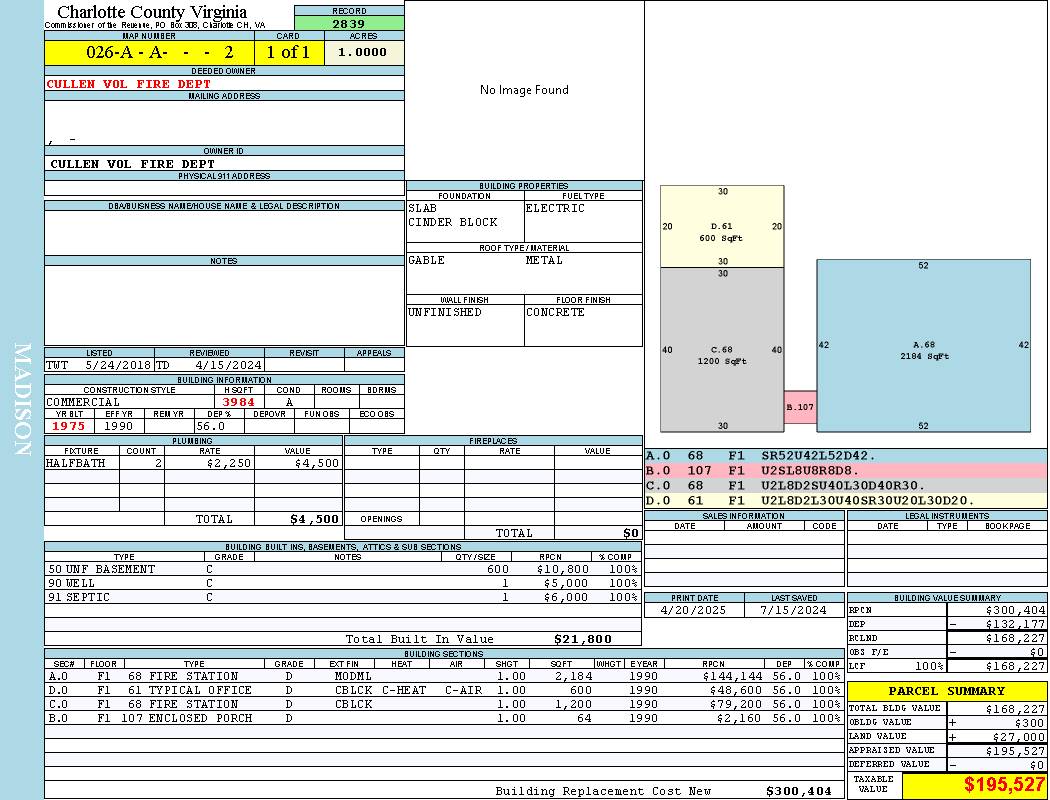Click the appraised value $195,527
Viewport: 1050px width, 800px height.
[x=1015, y=751]
